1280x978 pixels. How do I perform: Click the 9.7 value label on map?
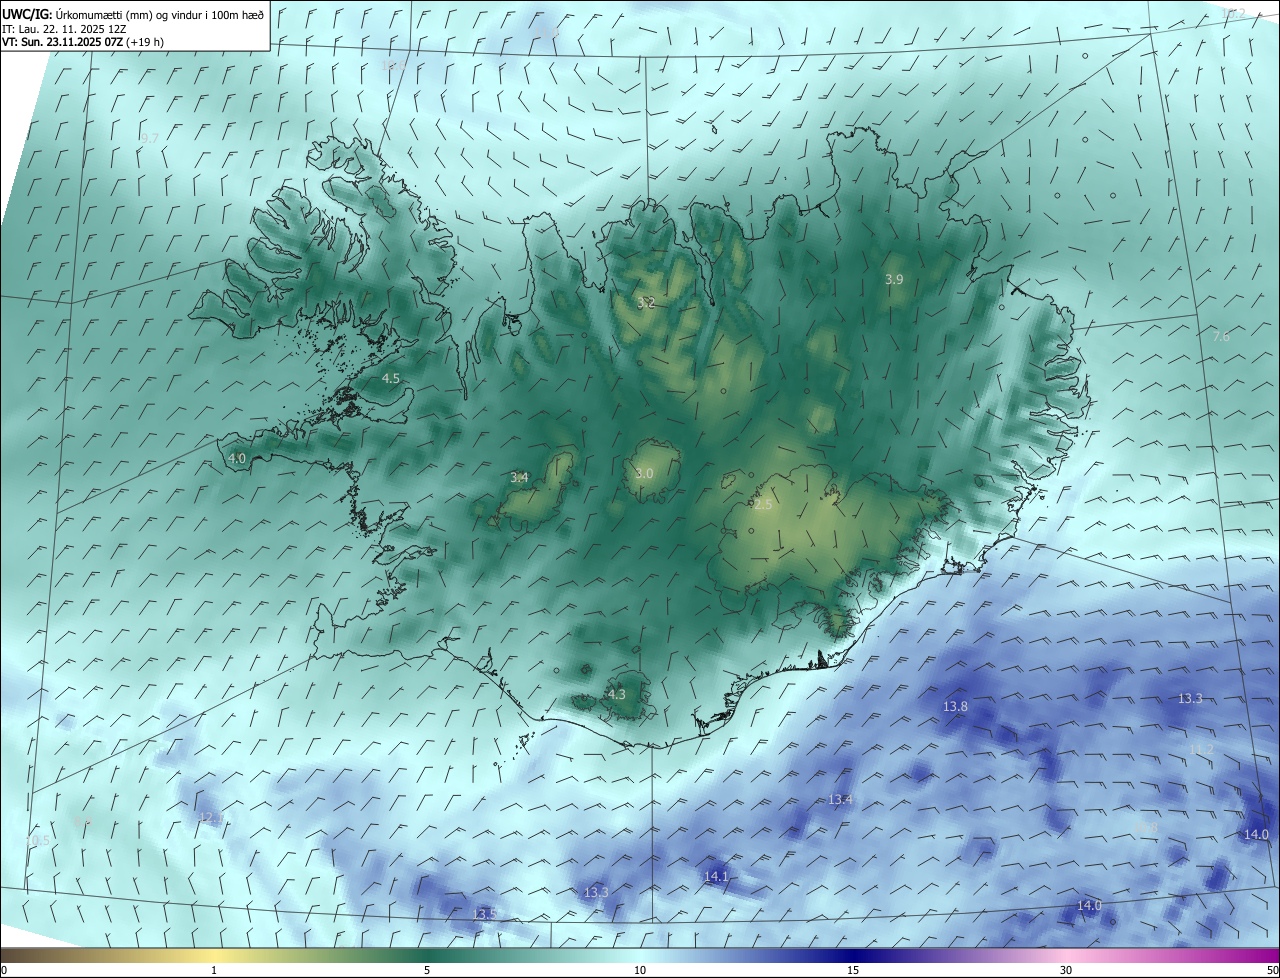tap(149, 138)
